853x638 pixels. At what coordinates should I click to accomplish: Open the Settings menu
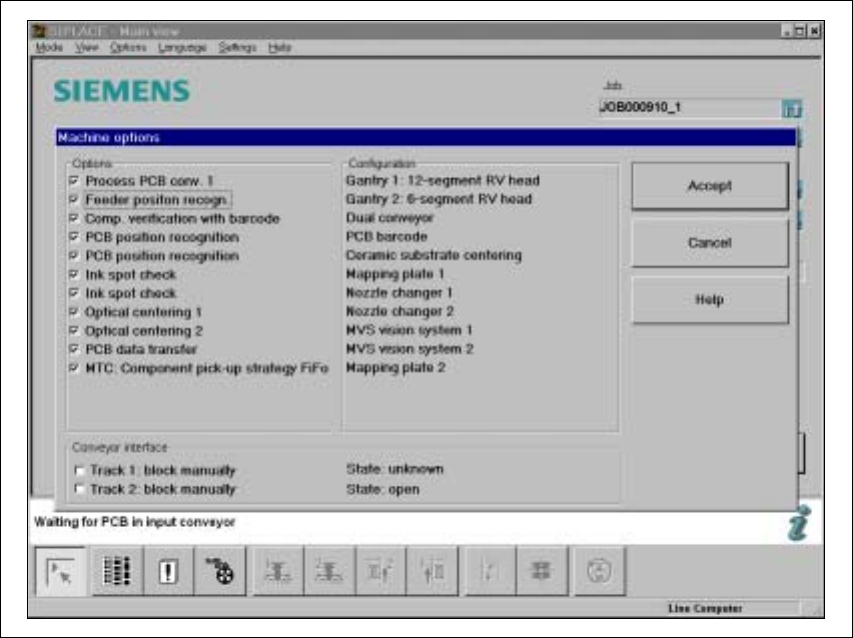coord(237,48)
